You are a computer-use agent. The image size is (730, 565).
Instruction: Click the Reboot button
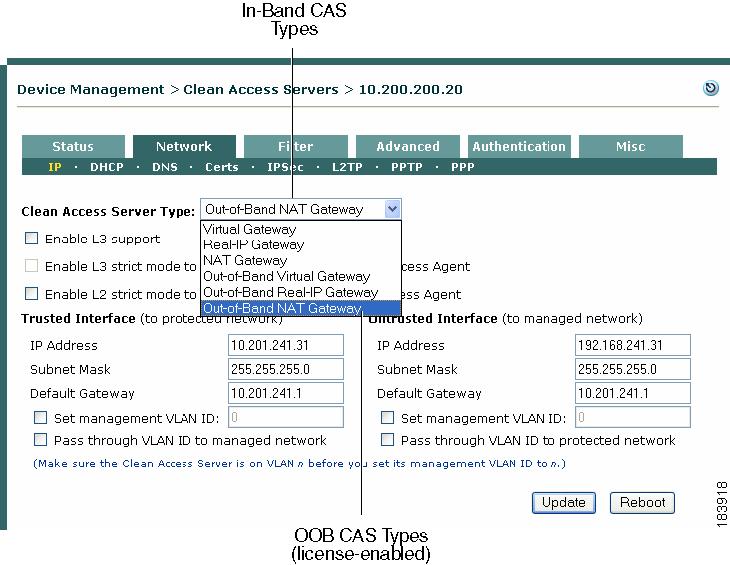point(642,503)
